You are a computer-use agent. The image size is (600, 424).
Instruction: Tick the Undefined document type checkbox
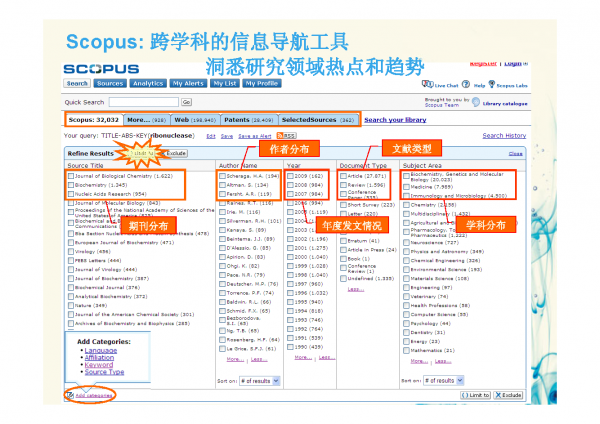pos(343,279)
